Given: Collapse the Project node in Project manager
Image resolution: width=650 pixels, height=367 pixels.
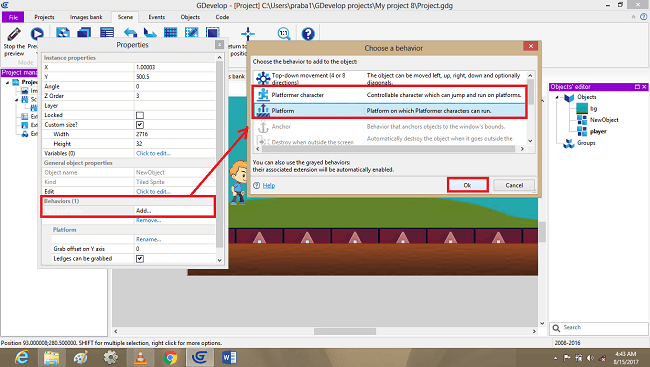Looking at the screenshot, I should coord(7,83).
